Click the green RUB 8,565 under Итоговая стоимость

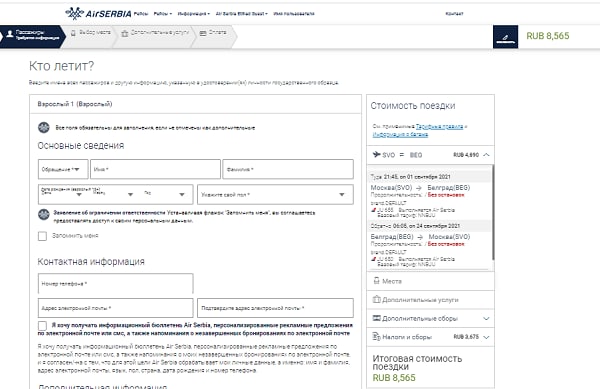click(x=394, y=378)
